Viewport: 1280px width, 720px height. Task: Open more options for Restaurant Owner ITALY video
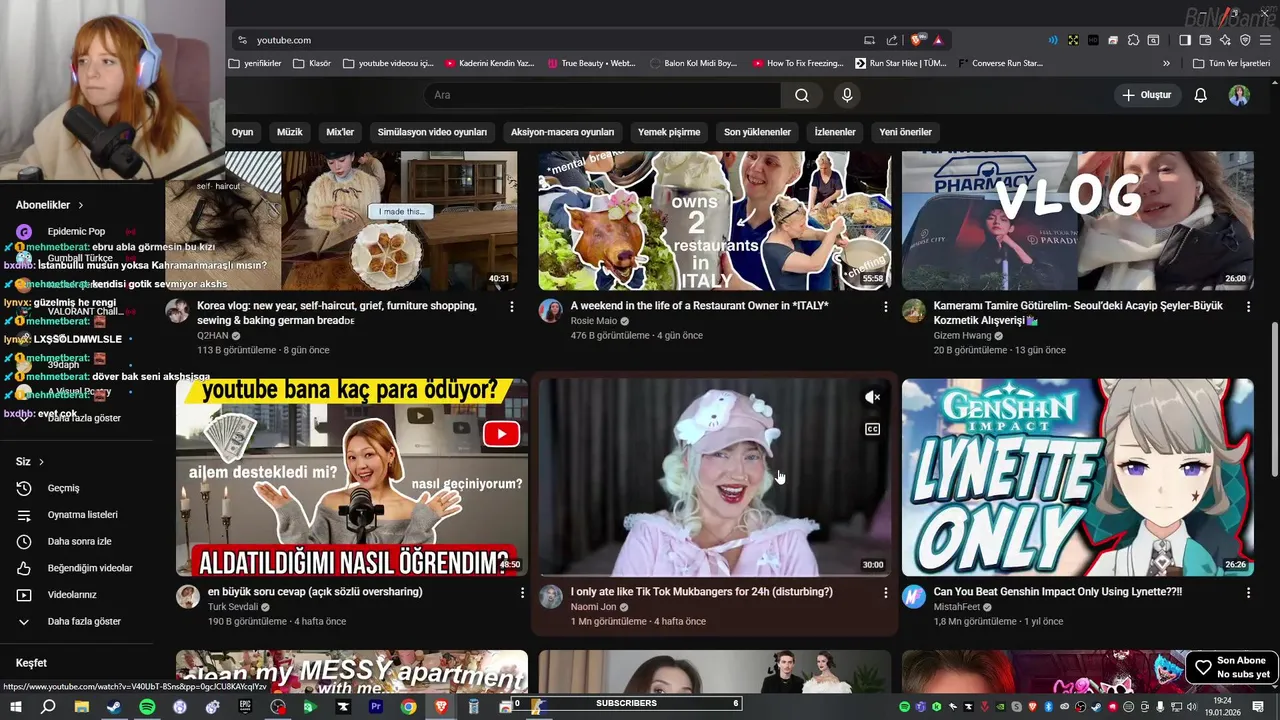coord(885,307)
